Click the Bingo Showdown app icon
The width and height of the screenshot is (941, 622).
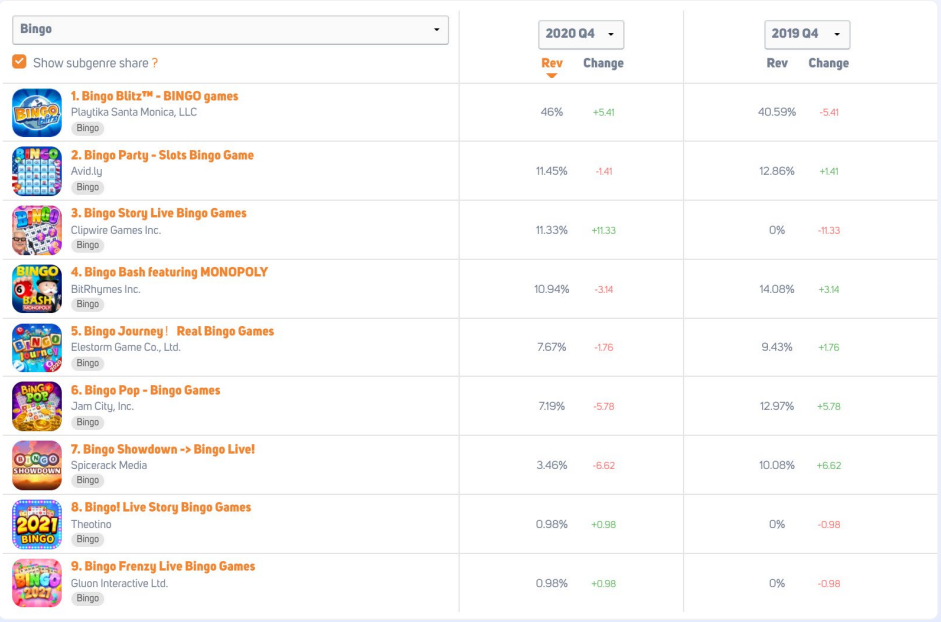pos(37,465)
